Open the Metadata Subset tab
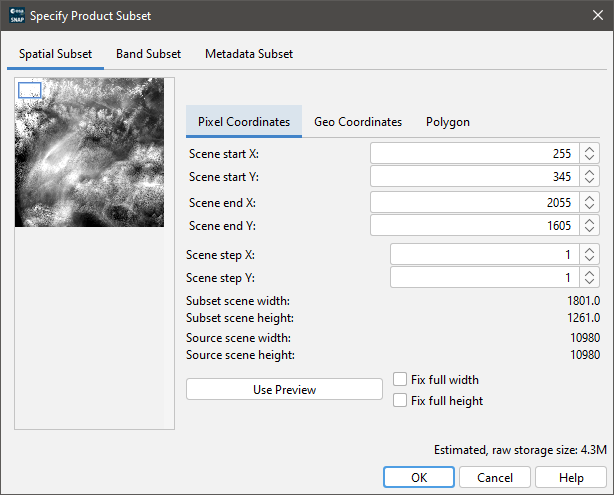This screenshot has width=614, height=495. (x=249, y=53)
